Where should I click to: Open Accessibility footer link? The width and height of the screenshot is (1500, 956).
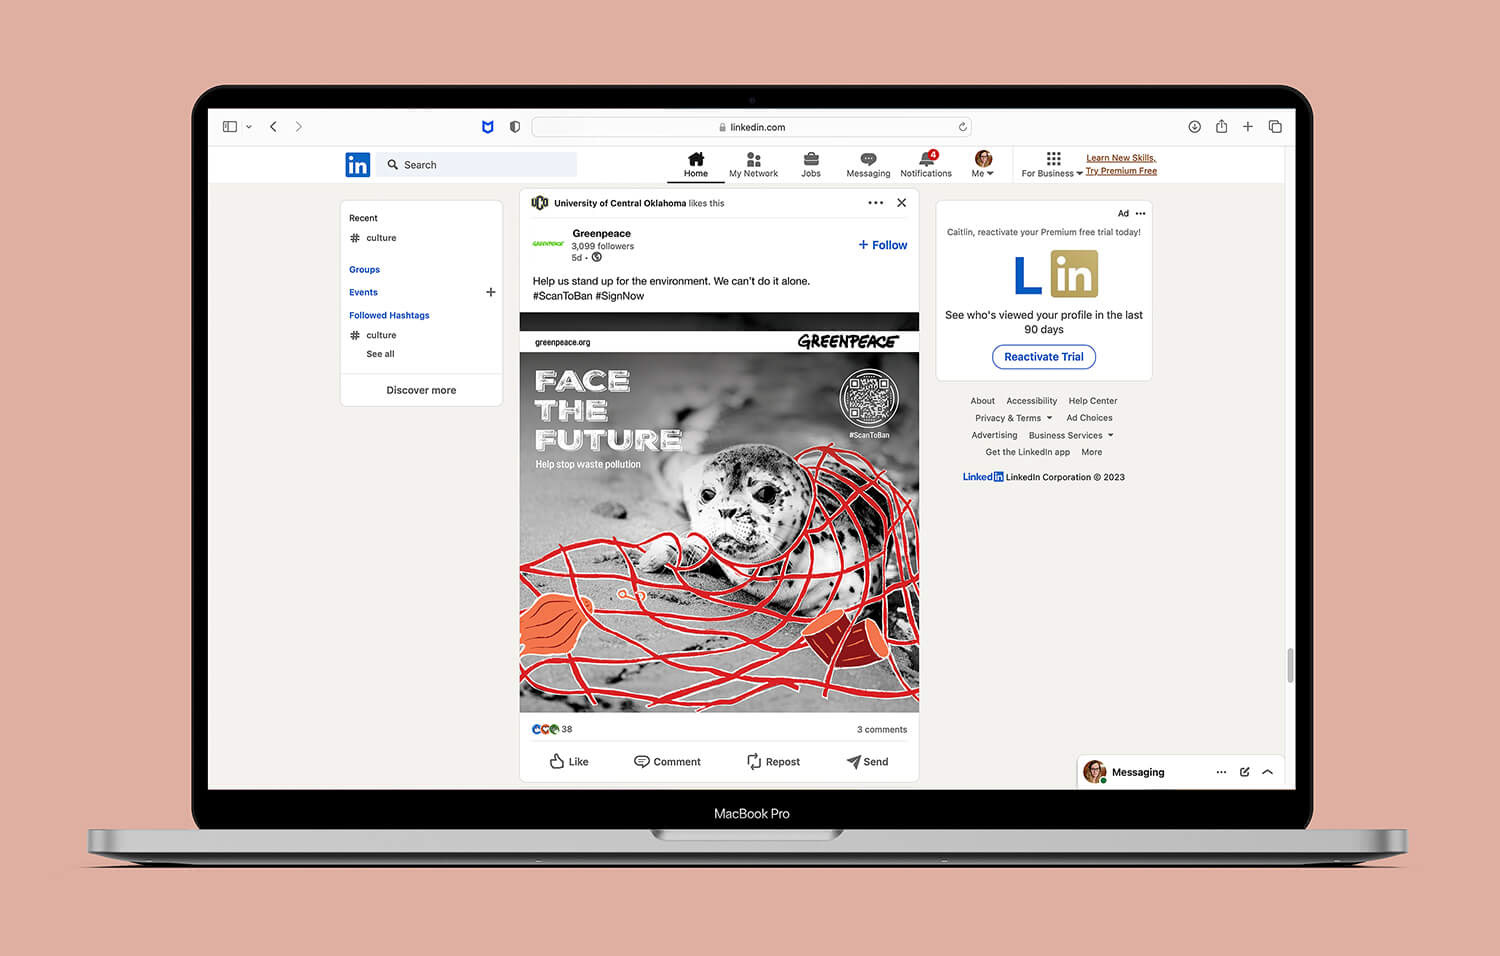pos(1032,401)
